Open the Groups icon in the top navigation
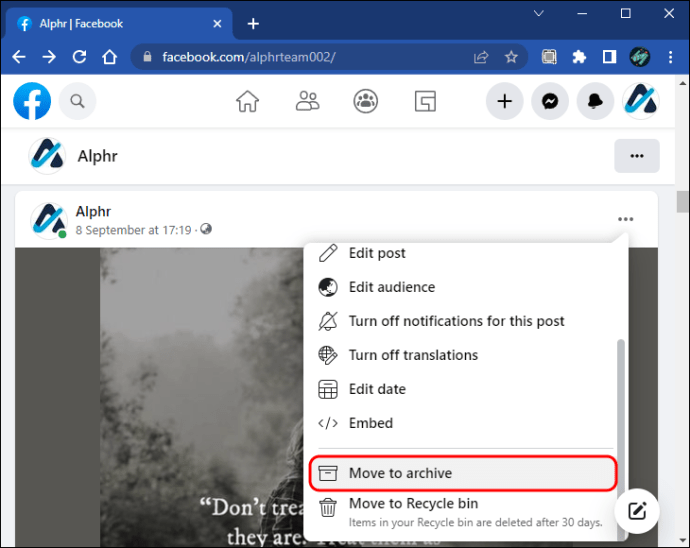Screen dimensions: 690x548 coord(366,101)
